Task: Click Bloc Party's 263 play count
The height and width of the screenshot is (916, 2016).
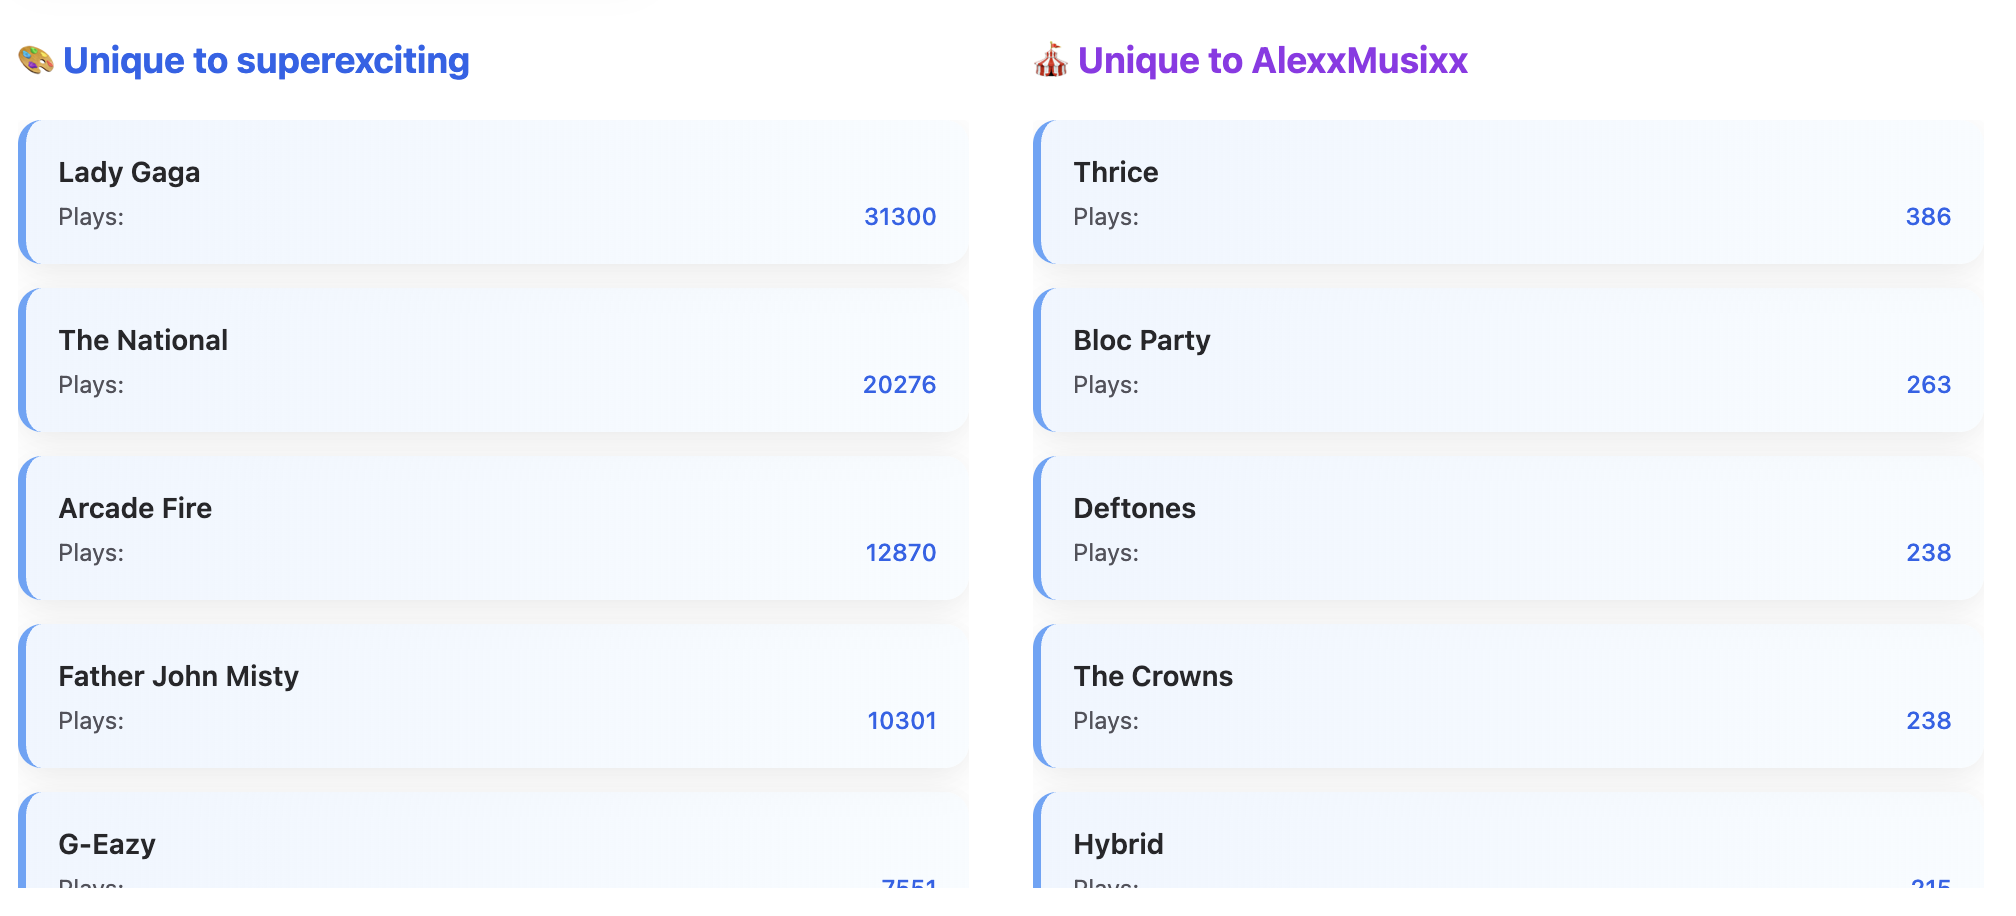Action: [1928, 385]
